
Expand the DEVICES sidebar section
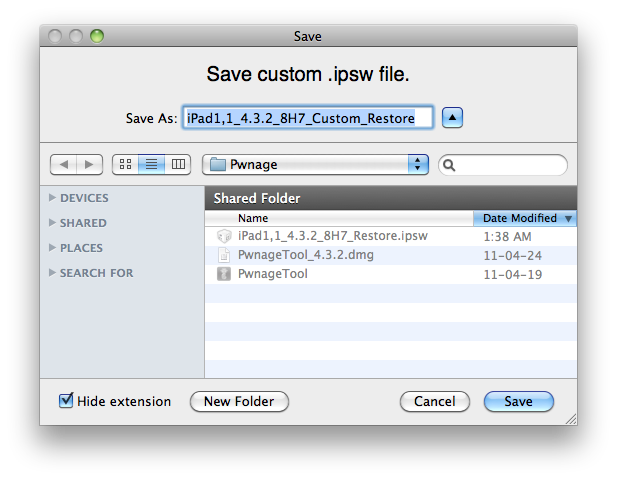click(x=53, y=198)
